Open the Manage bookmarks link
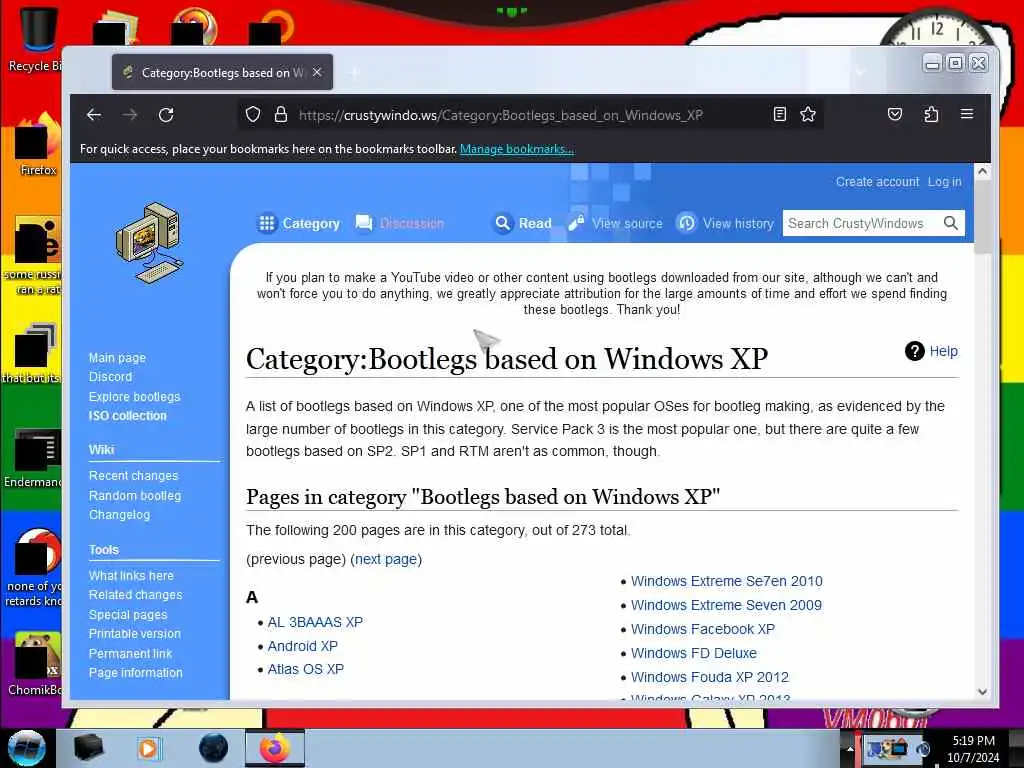The image size is (1024, 768). pyautogui.click(x=517, y=149)
